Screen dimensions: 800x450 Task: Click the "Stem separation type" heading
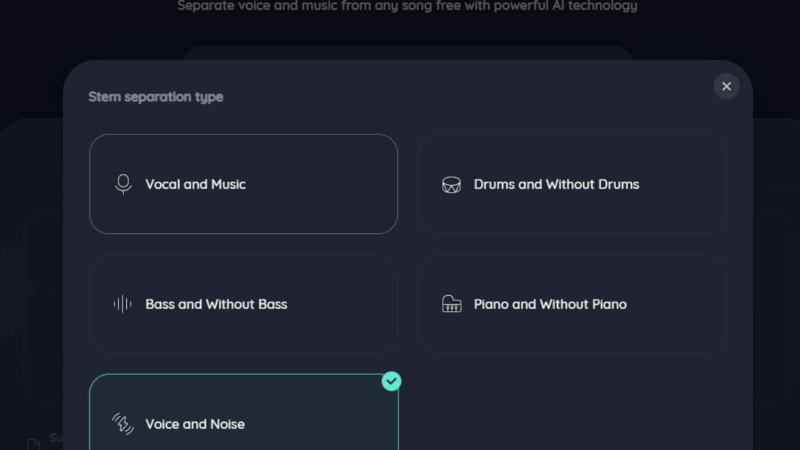[x=156, y=97]
